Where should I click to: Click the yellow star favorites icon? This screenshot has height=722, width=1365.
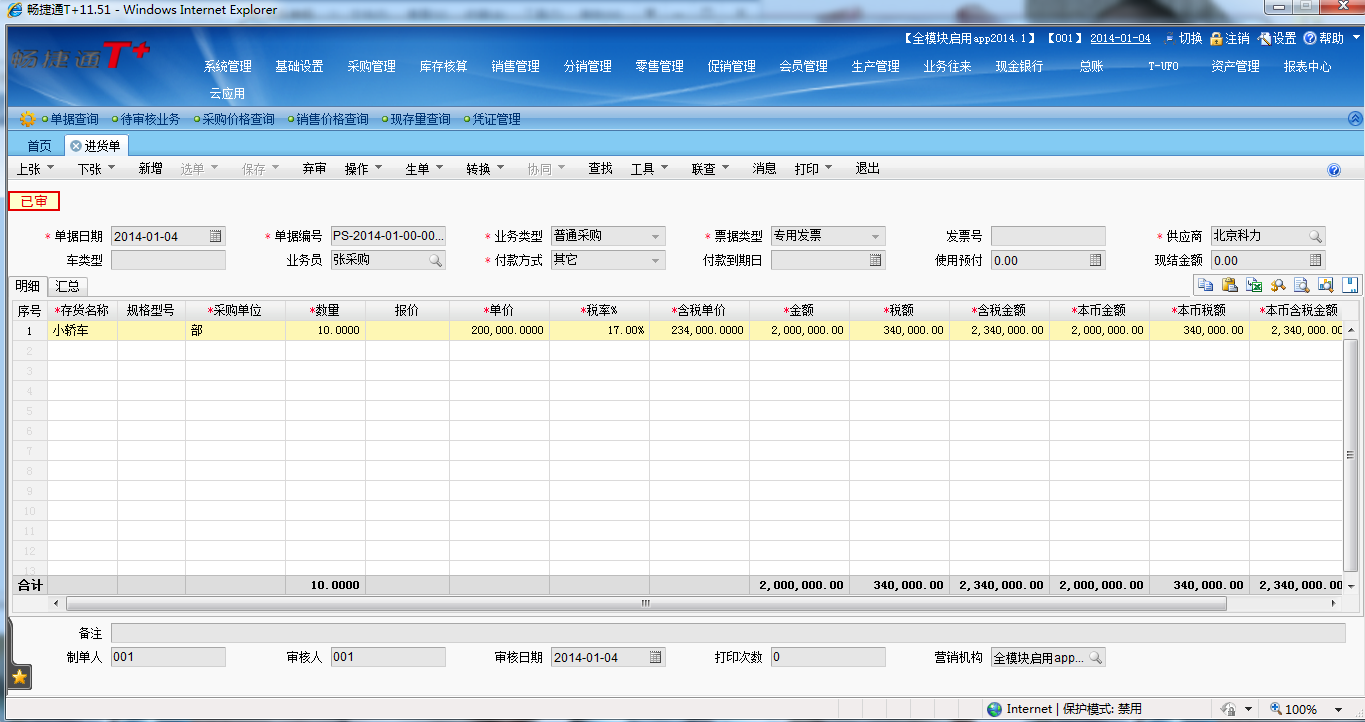pos(19,677)
